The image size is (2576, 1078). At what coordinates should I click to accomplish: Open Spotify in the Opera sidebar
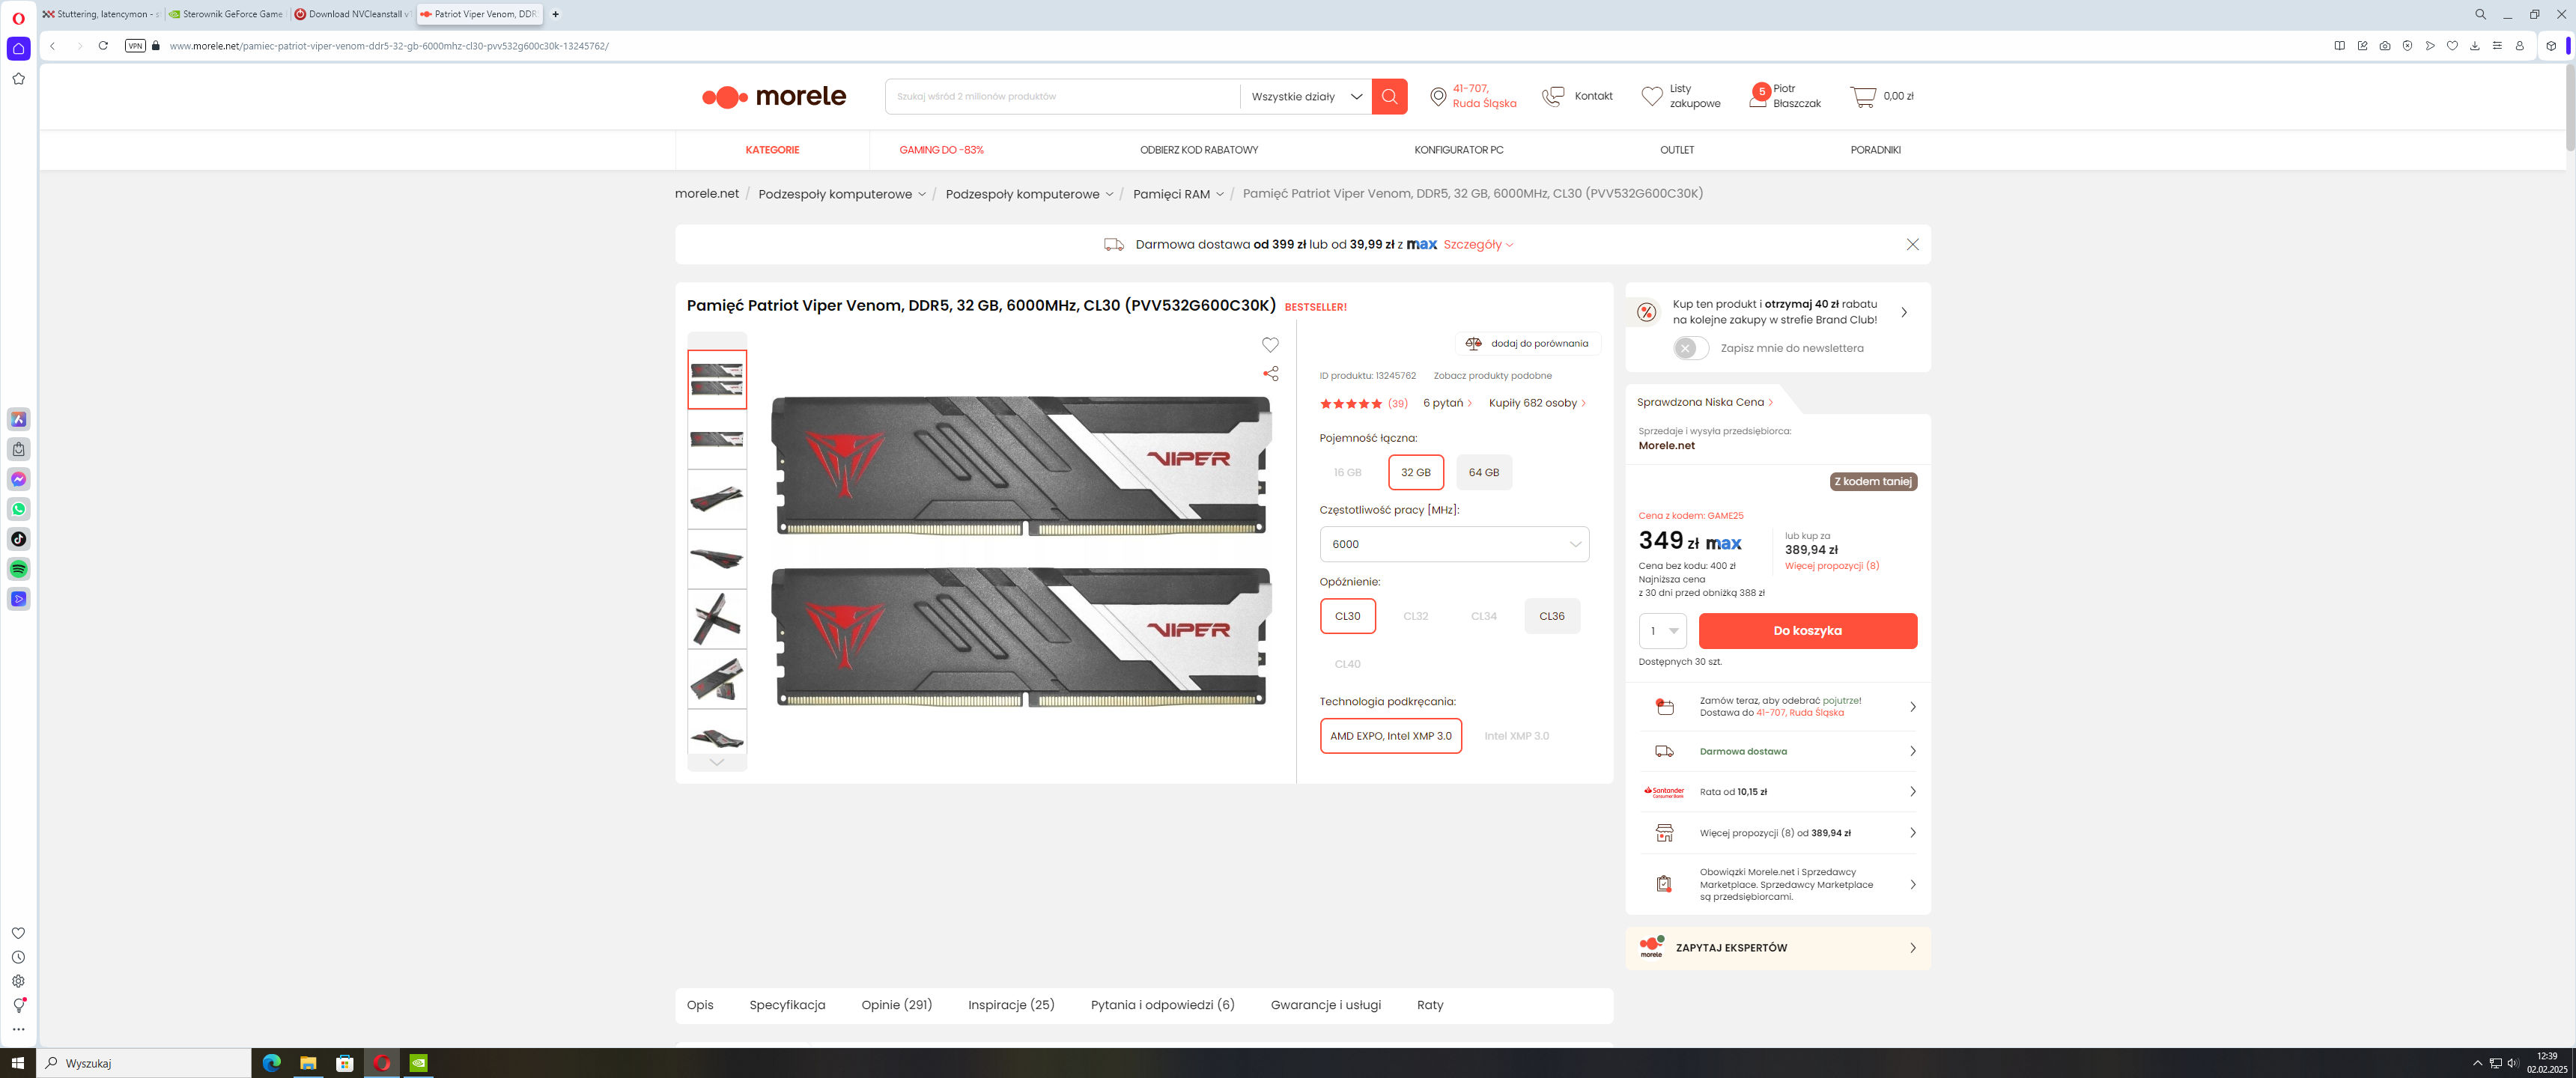pos(18,569)
